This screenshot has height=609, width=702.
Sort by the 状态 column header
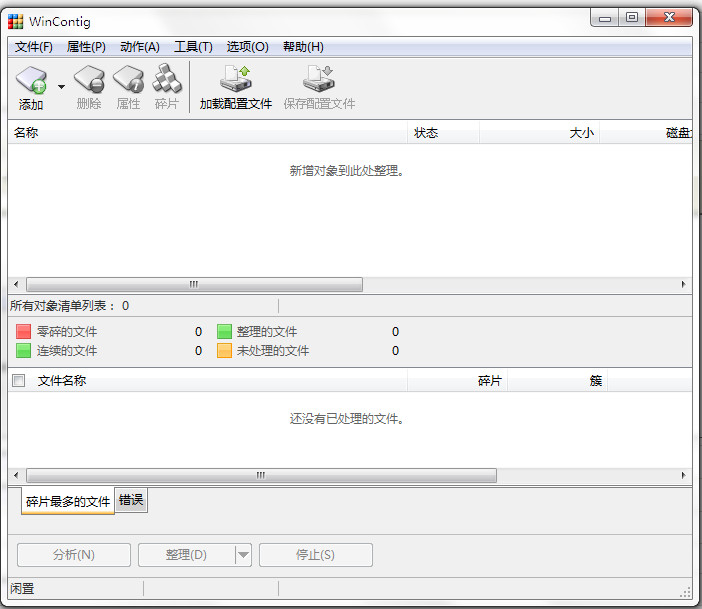point(443,133)
